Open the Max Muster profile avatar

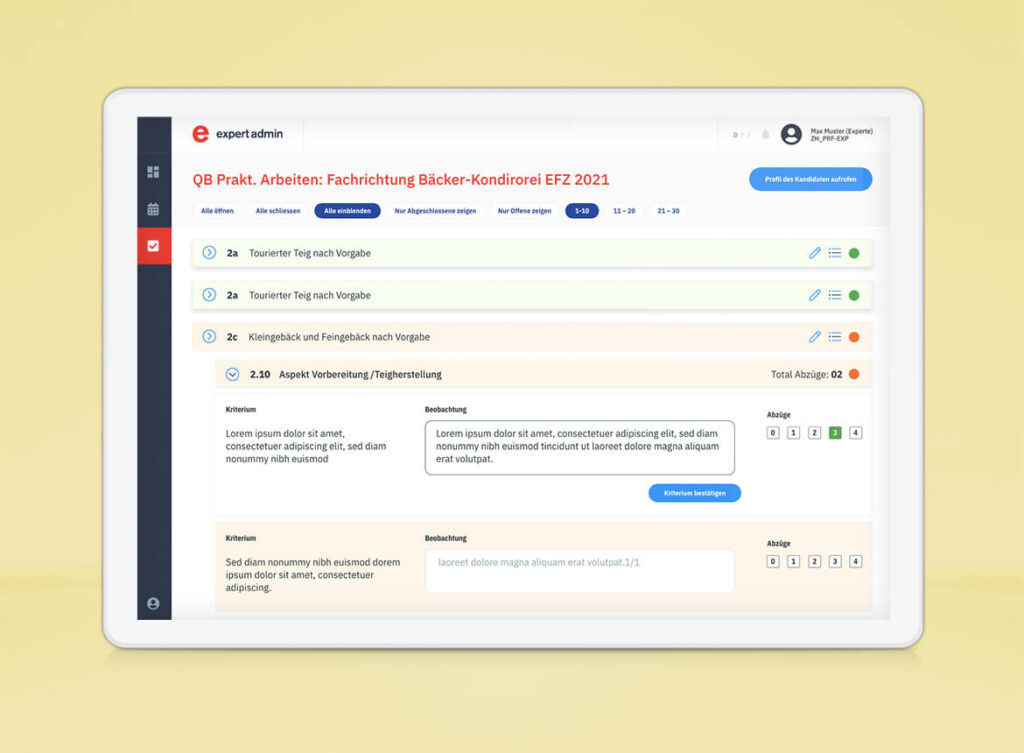point(790,134)
